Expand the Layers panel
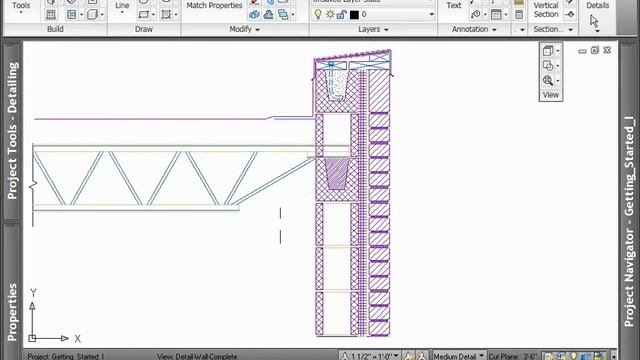The height and width of the screenshot is (360, 640). (x=373, y=29)
